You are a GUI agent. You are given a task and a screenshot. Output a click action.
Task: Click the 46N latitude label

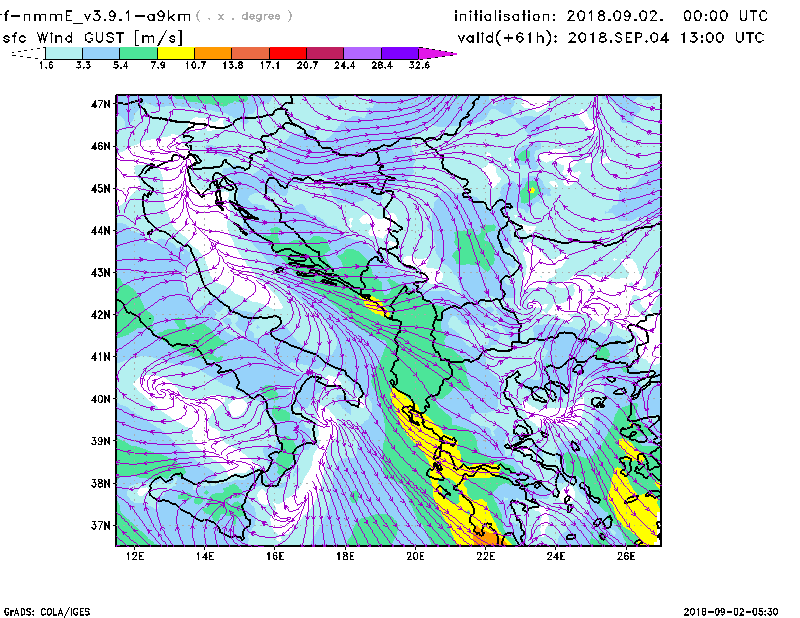(101, 146)
